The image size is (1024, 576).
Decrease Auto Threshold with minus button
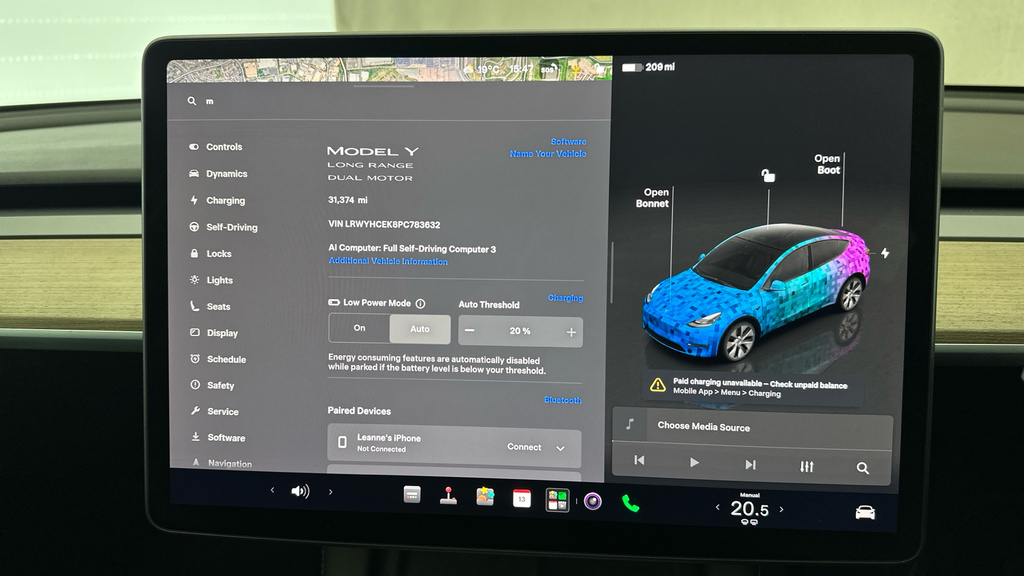pyautogui.click(x=470, y=330)
